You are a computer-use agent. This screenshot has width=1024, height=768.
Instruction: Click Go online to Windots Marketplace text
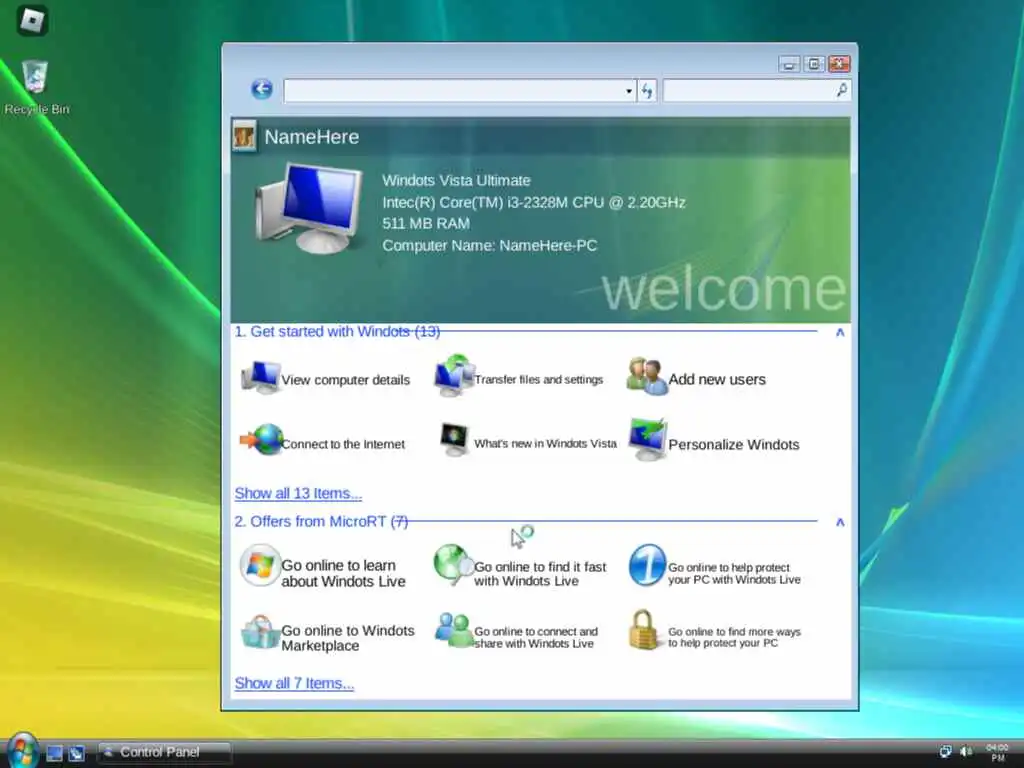click(347, 638)
